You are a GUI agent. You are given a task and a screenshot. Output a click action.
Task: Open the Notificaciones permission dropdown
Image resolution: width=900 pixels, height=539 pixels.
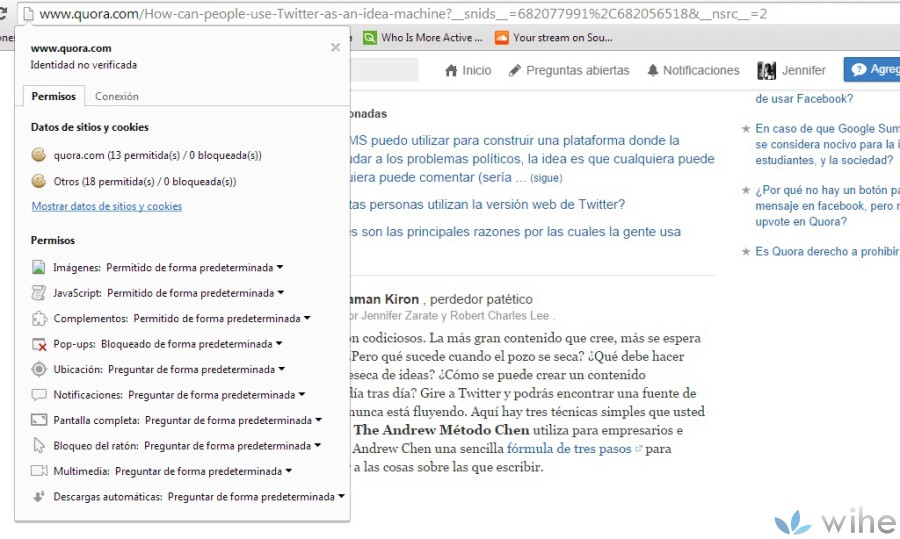click(216, 395)
